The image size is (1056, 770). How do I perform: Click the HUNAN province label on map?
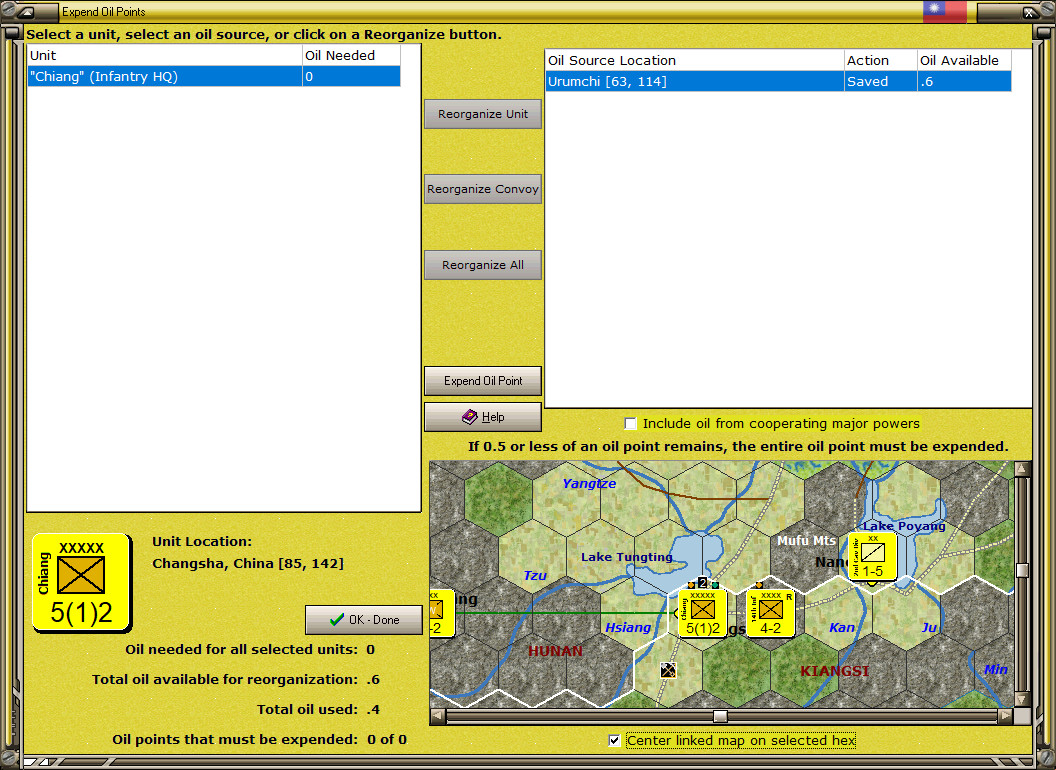556,651
